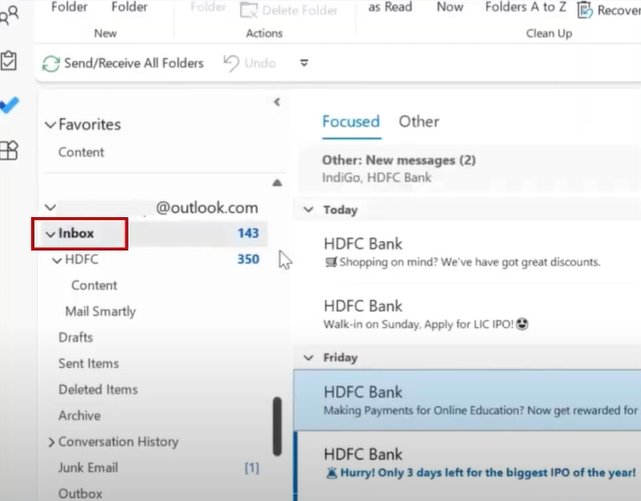
Task: Open the People contacts icon in sidebar
Action: [x=9, y=16]
